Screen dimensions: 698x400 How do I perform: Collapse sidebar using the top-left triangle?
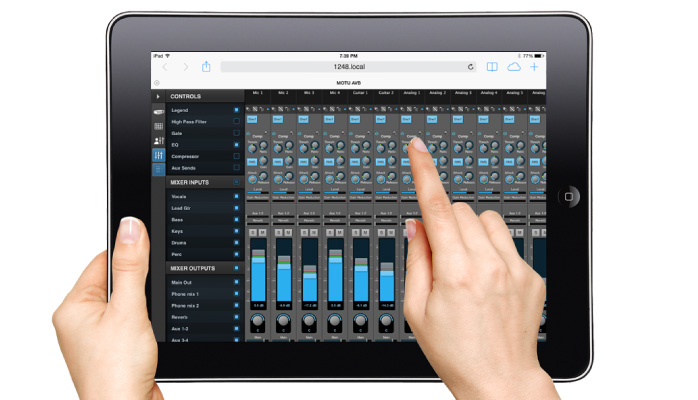[x=158, y=96]
